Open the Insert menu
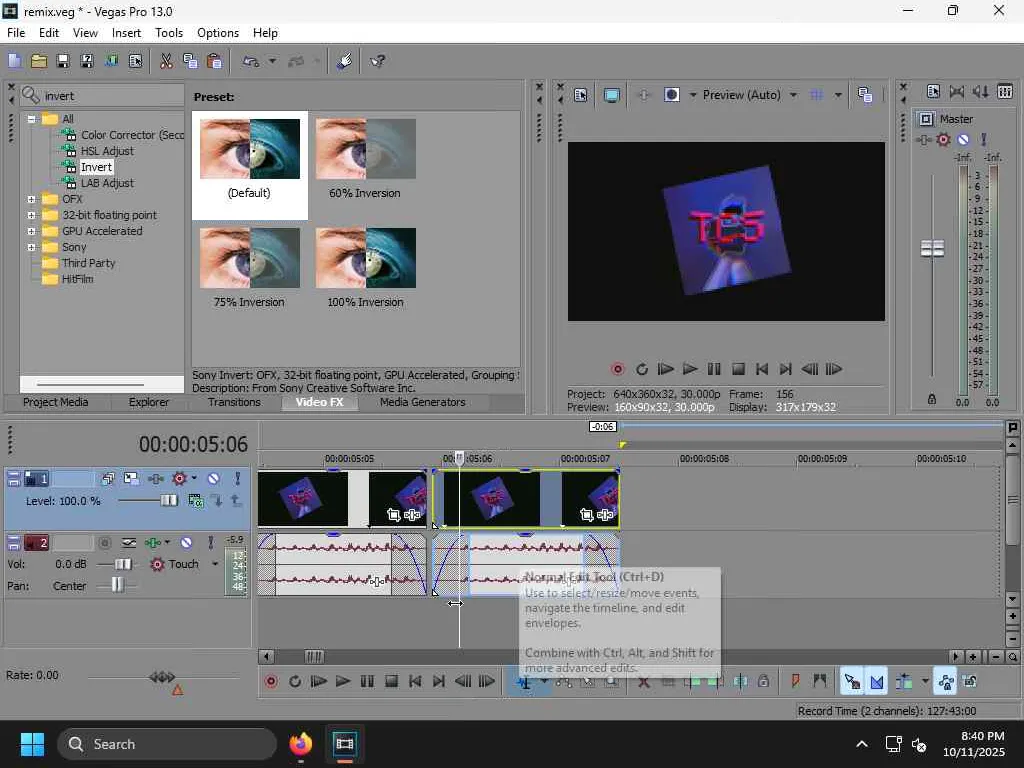 pos(126,33)
